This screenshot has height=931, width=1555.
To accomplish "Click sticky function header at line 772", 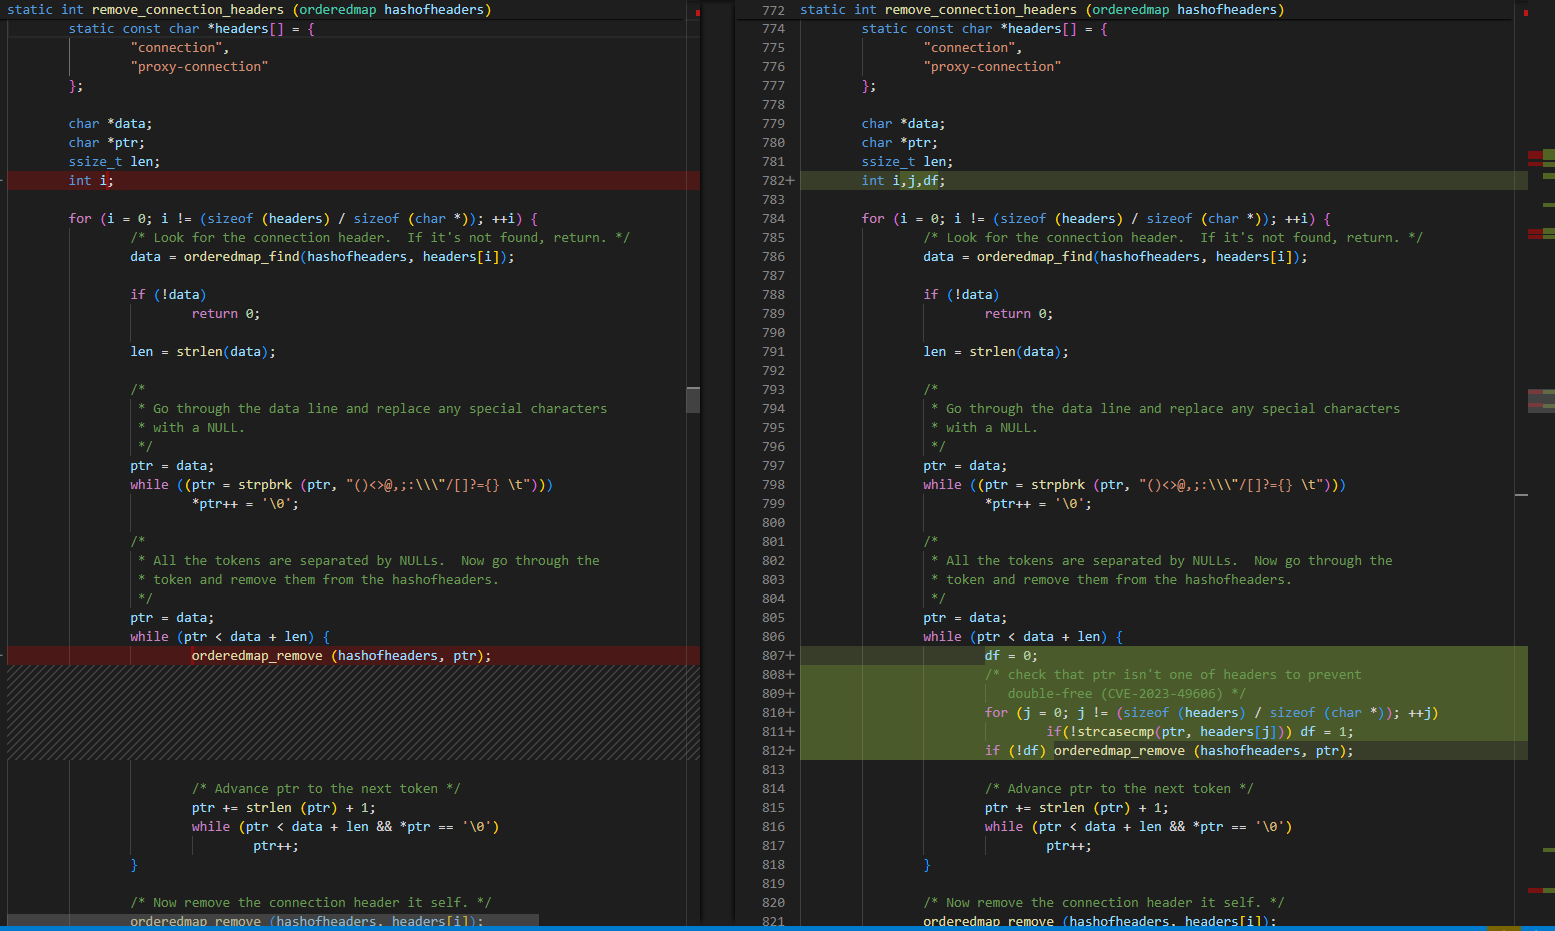I will pyautogui.click(x=1040, y=10).
